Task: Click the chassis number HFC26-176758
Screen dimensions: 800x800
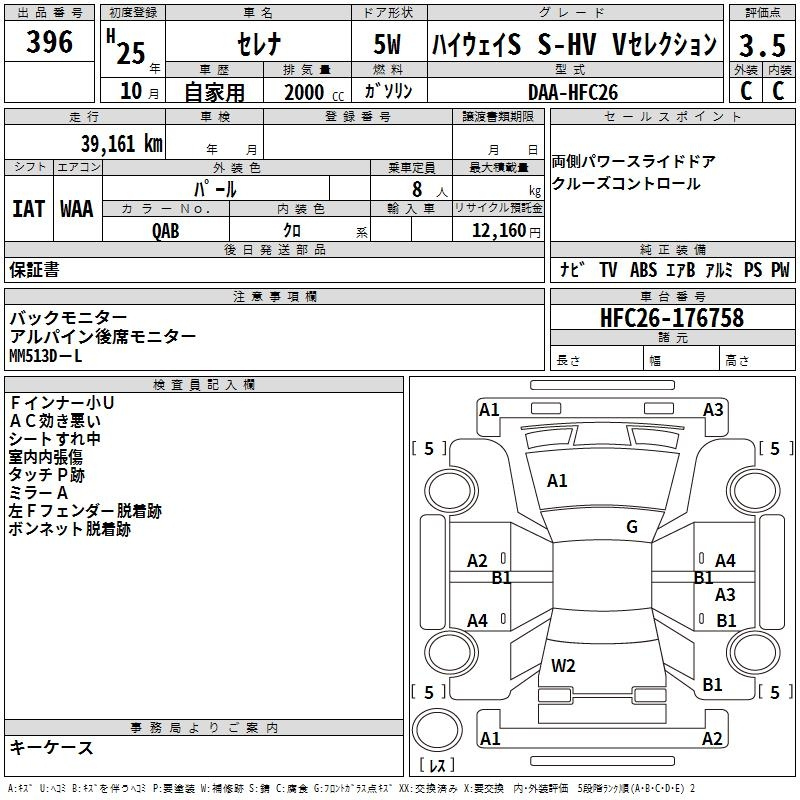Action: click(672, 318)
